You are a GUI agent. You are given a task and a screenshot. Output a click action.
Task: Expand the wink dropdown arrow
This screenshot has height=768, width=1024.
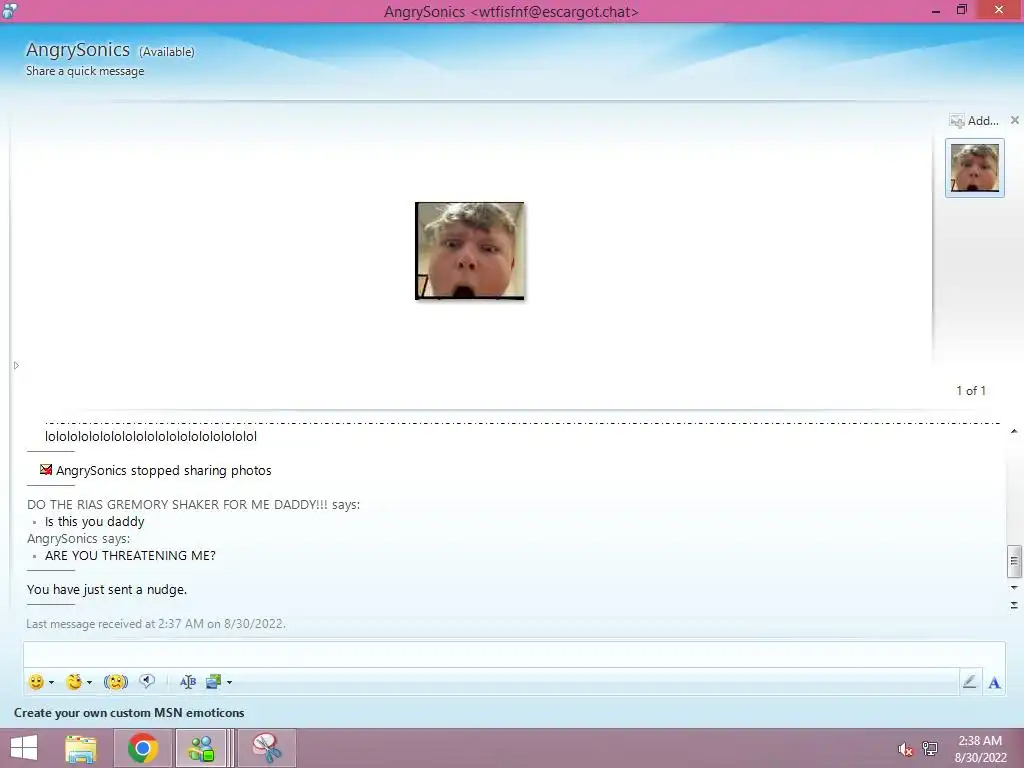(89, 682)
